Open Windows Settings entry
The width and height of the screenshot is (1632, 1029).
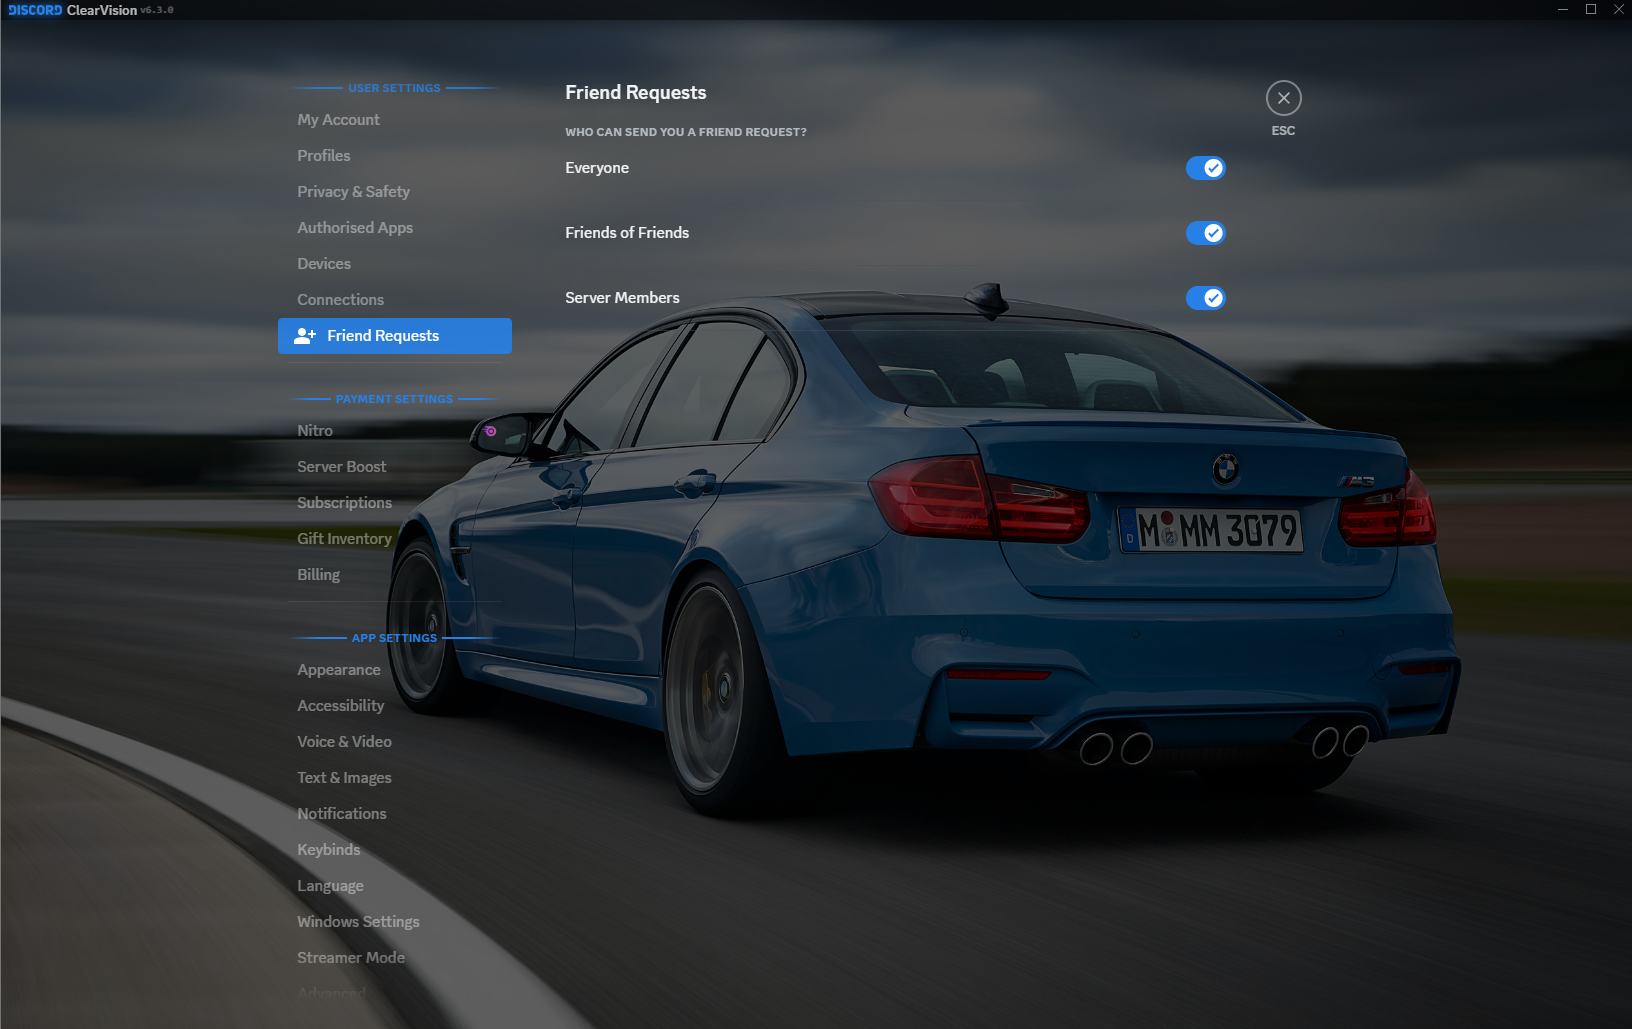(x=395, y=922)
